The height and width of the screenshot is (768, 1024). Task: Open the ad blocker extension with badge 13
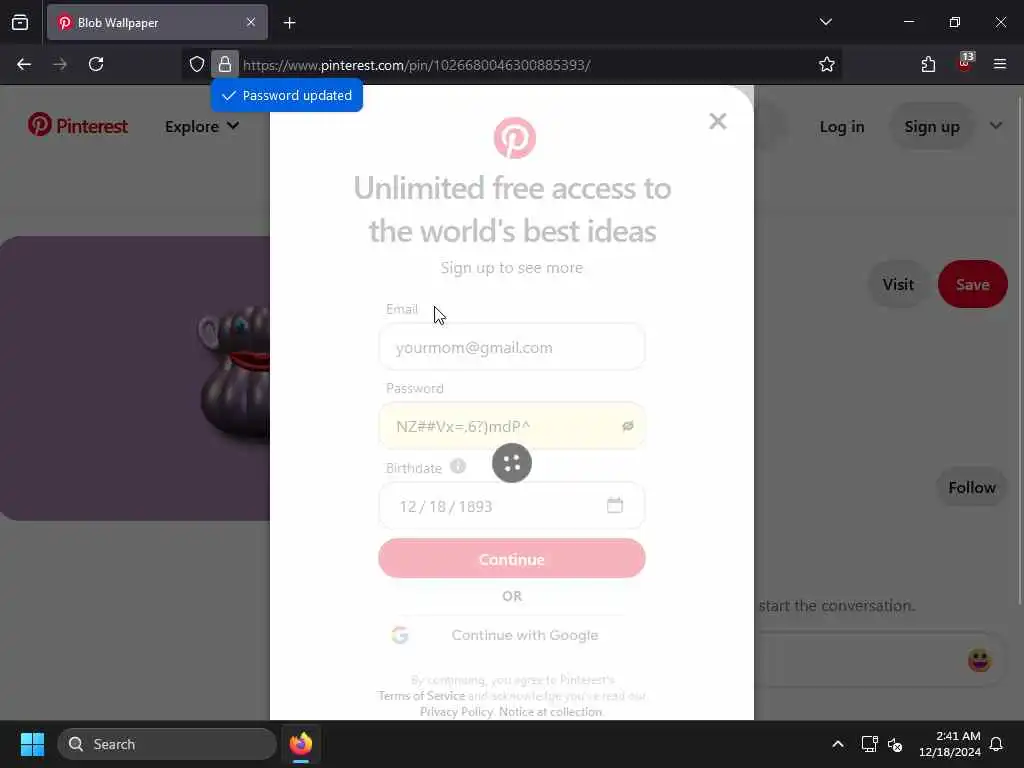click(x=965, y=63)
